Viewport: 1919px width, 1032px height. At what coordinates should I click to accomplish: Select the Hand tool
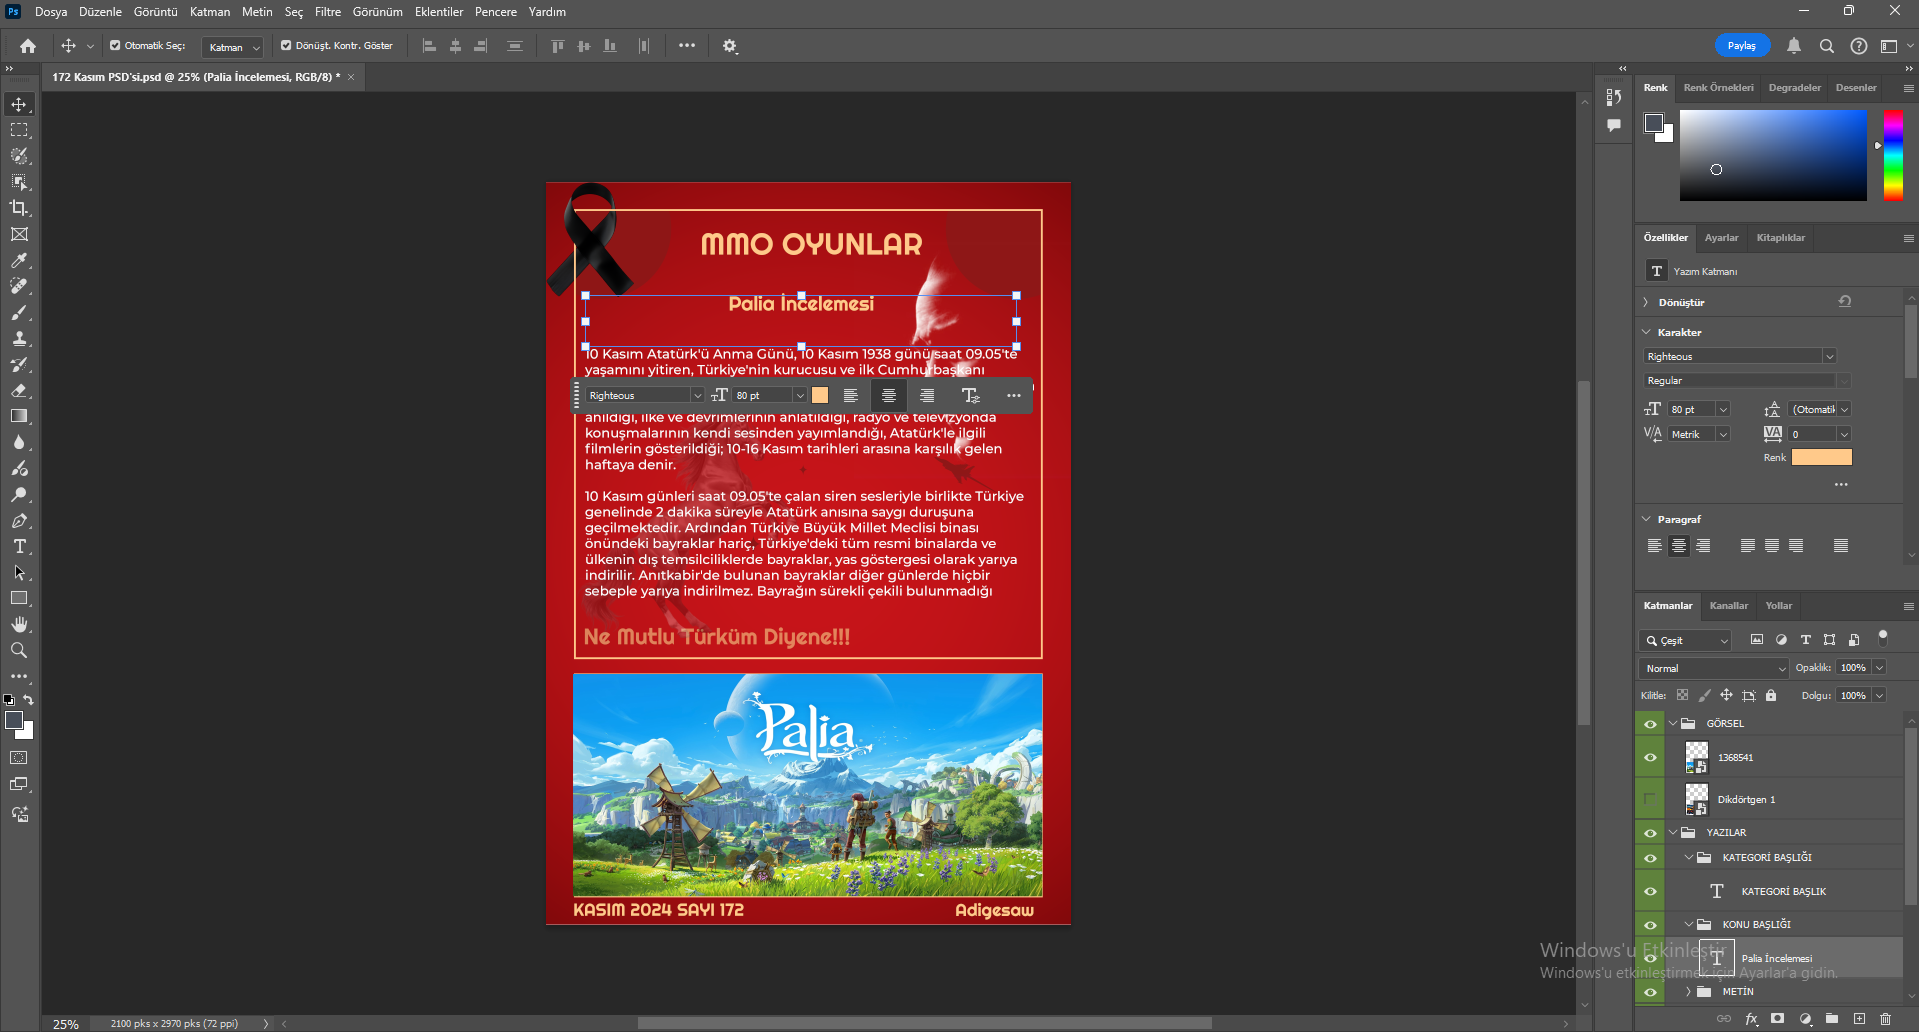tap(19, 624)
